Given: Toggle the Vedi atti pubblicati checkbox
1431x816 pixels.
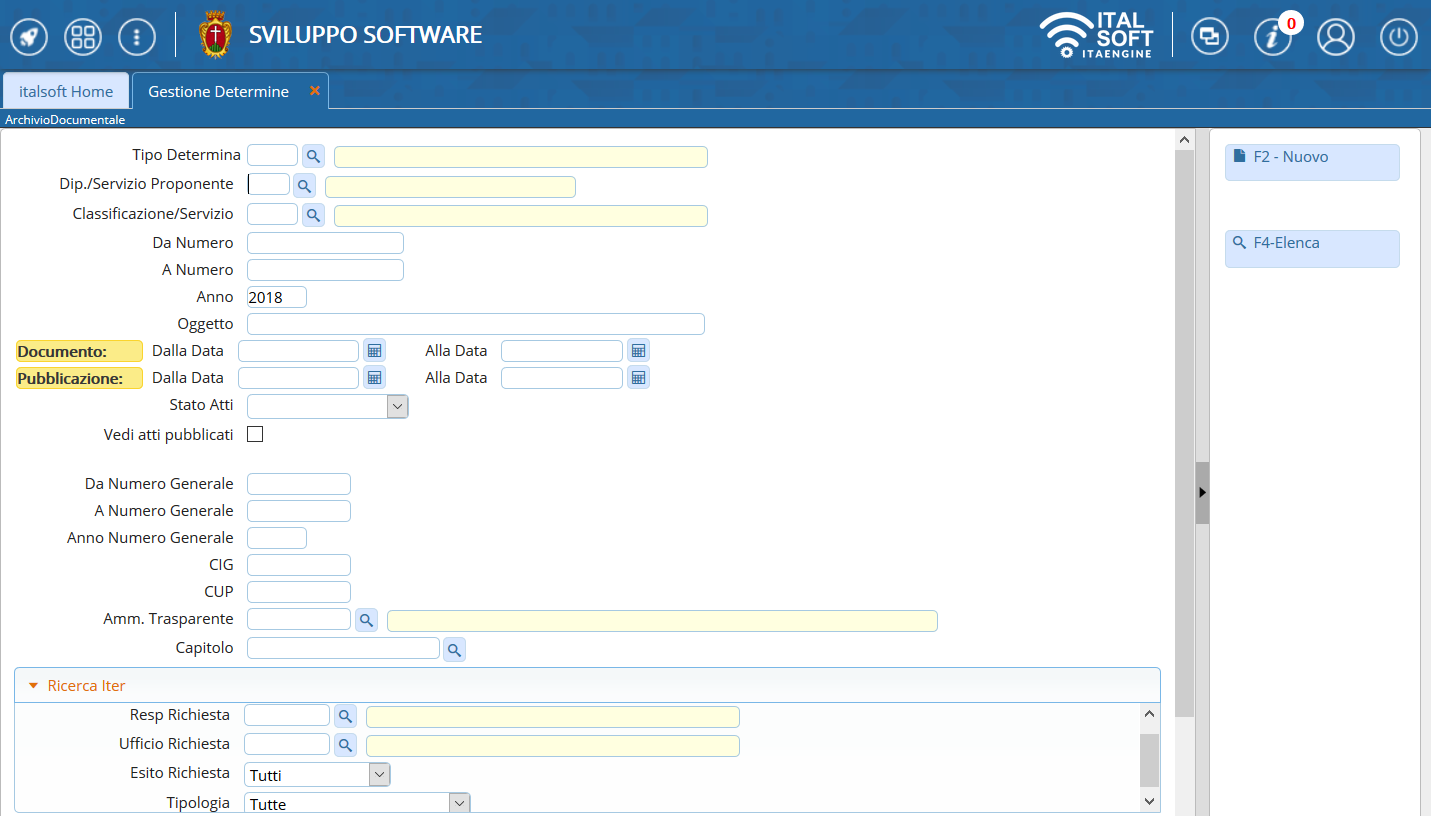Looking at the screenshot, I should click(255, 435).
